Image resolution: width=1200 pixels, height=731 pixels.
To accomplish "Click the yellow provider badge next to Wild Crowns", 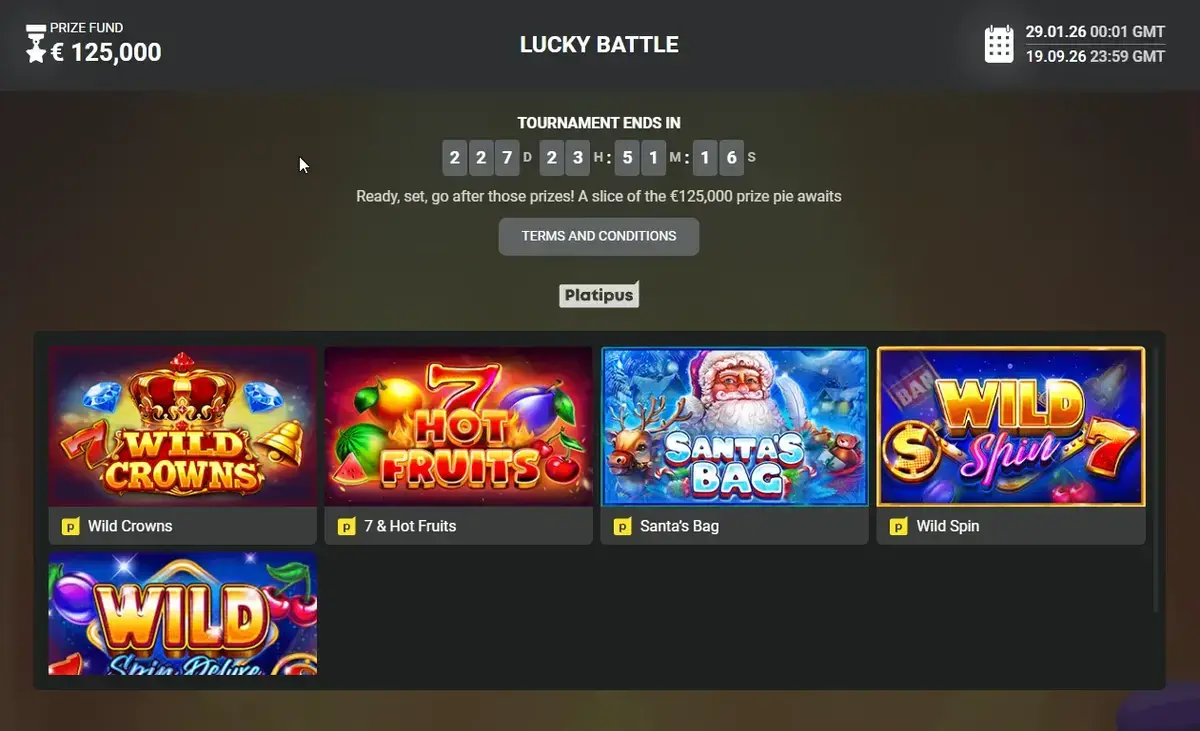I will (x=70, y=526).
